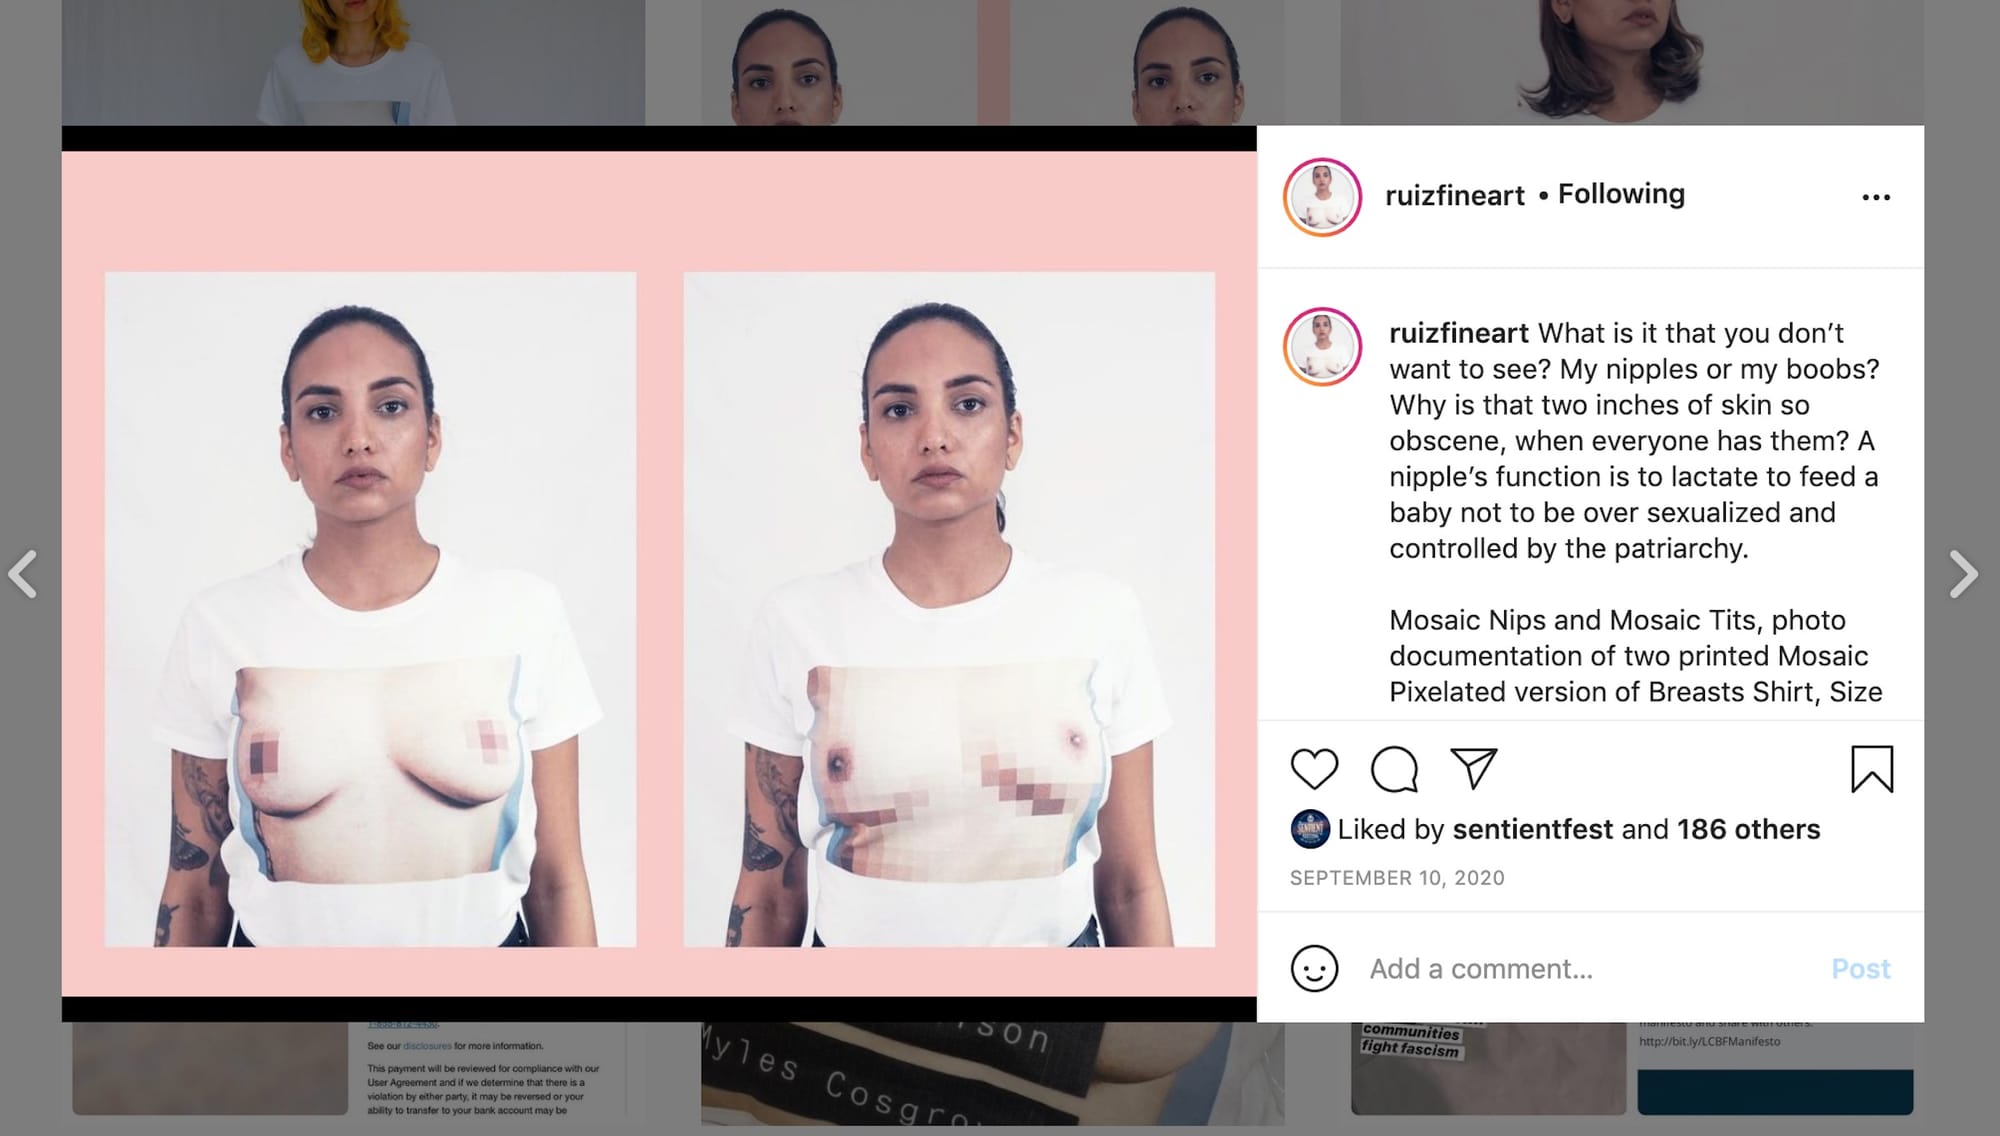The image size is (2000, 1136).
Task: View the 186 others likes list
Action: [1748, 829]
